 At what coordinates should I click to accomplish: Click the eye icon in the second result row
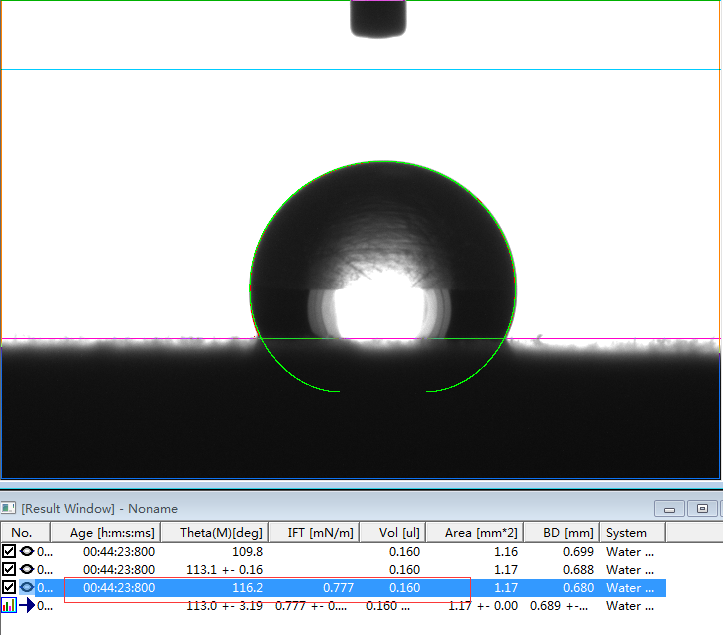pyautogui.click(x=27, y=569)
